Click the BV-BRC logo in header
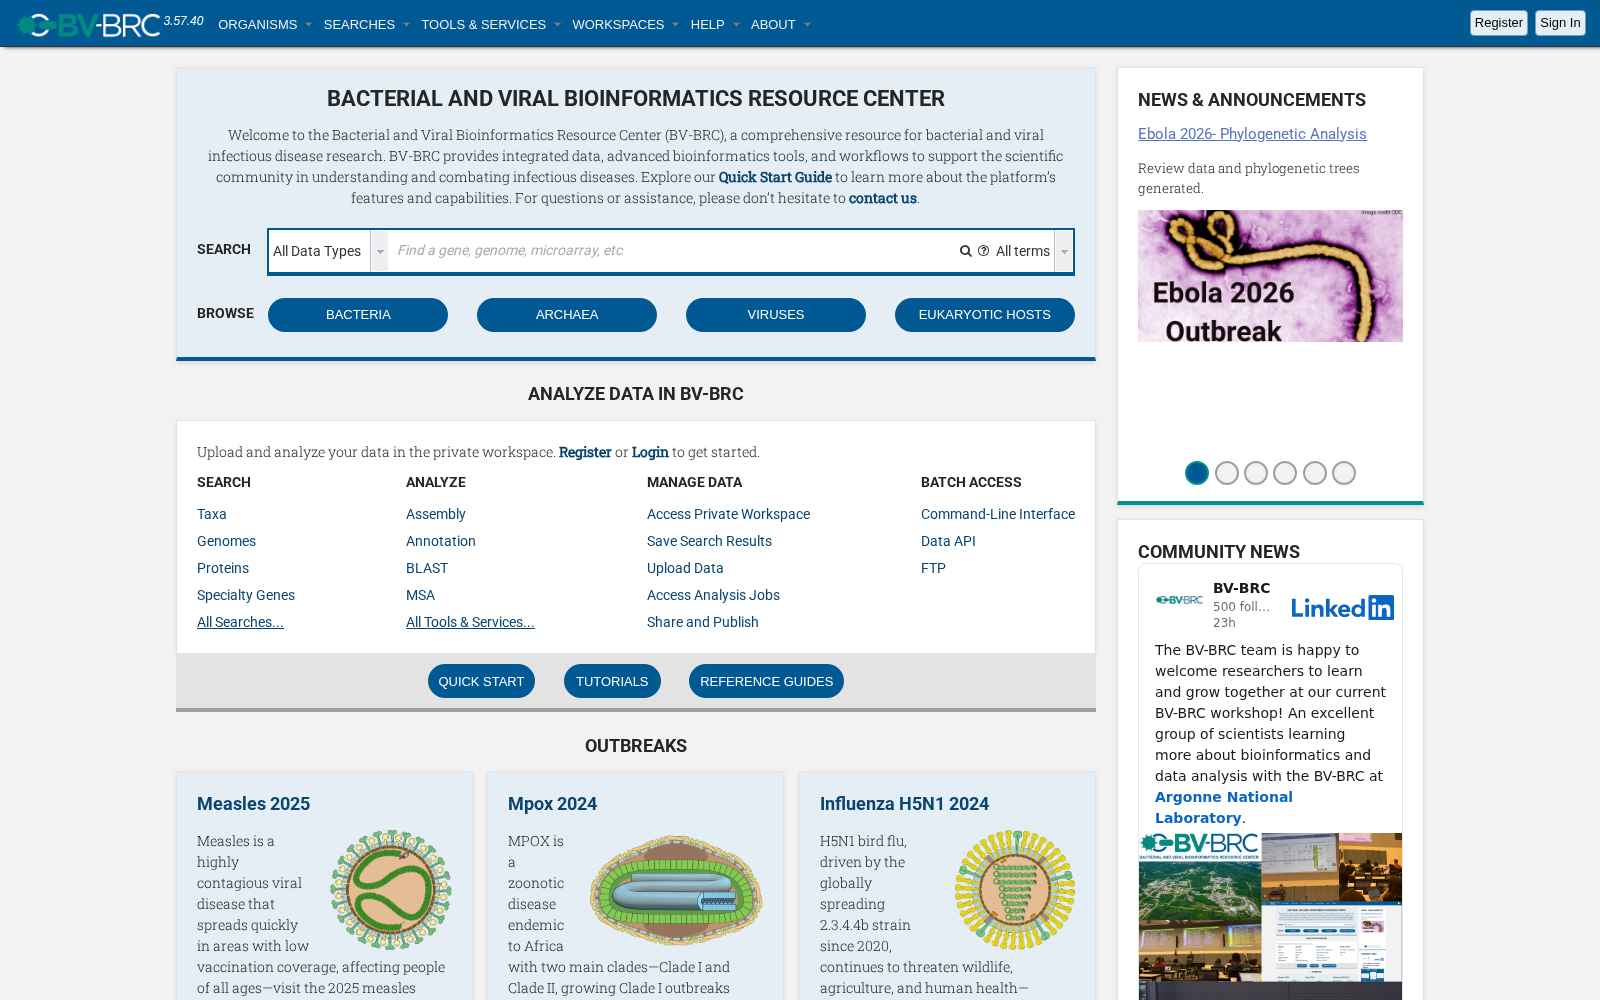This screenshot has width=1600, height=1000. coord(89,24)
